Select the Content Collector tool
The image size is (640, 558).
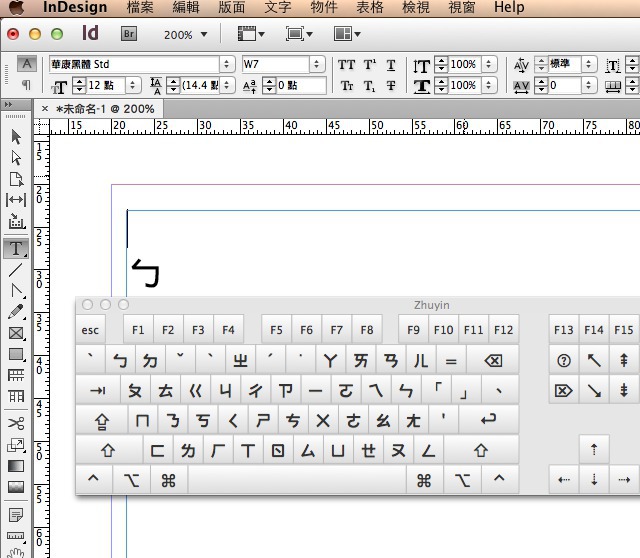point(16,221)
